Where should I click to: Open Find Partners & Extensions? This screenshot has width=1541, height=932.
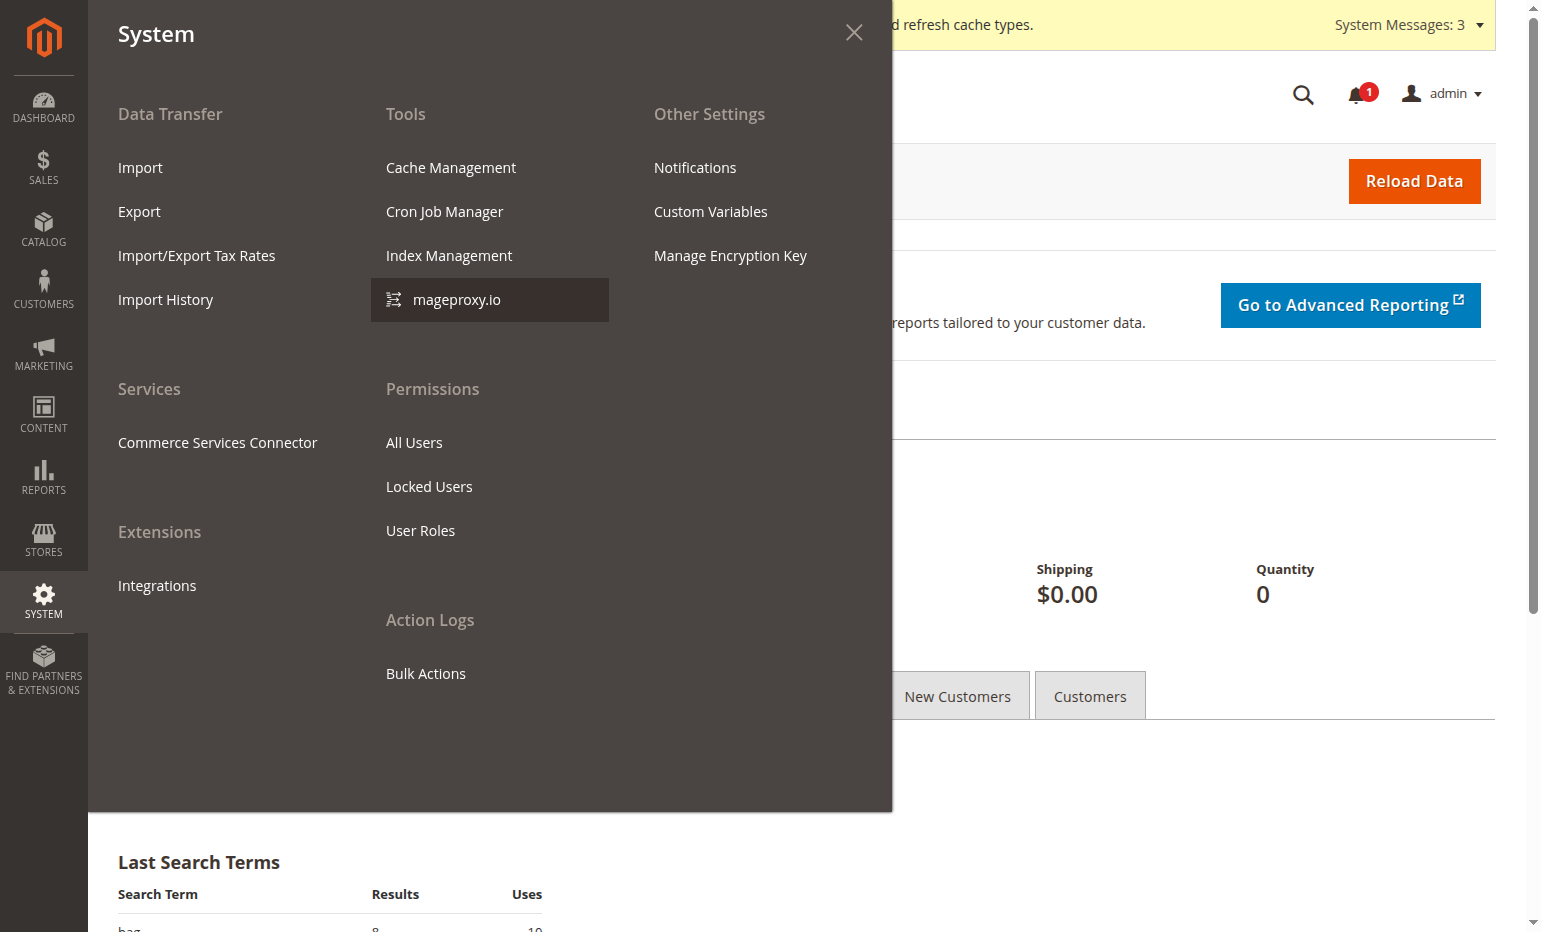[x=44, y=670]
